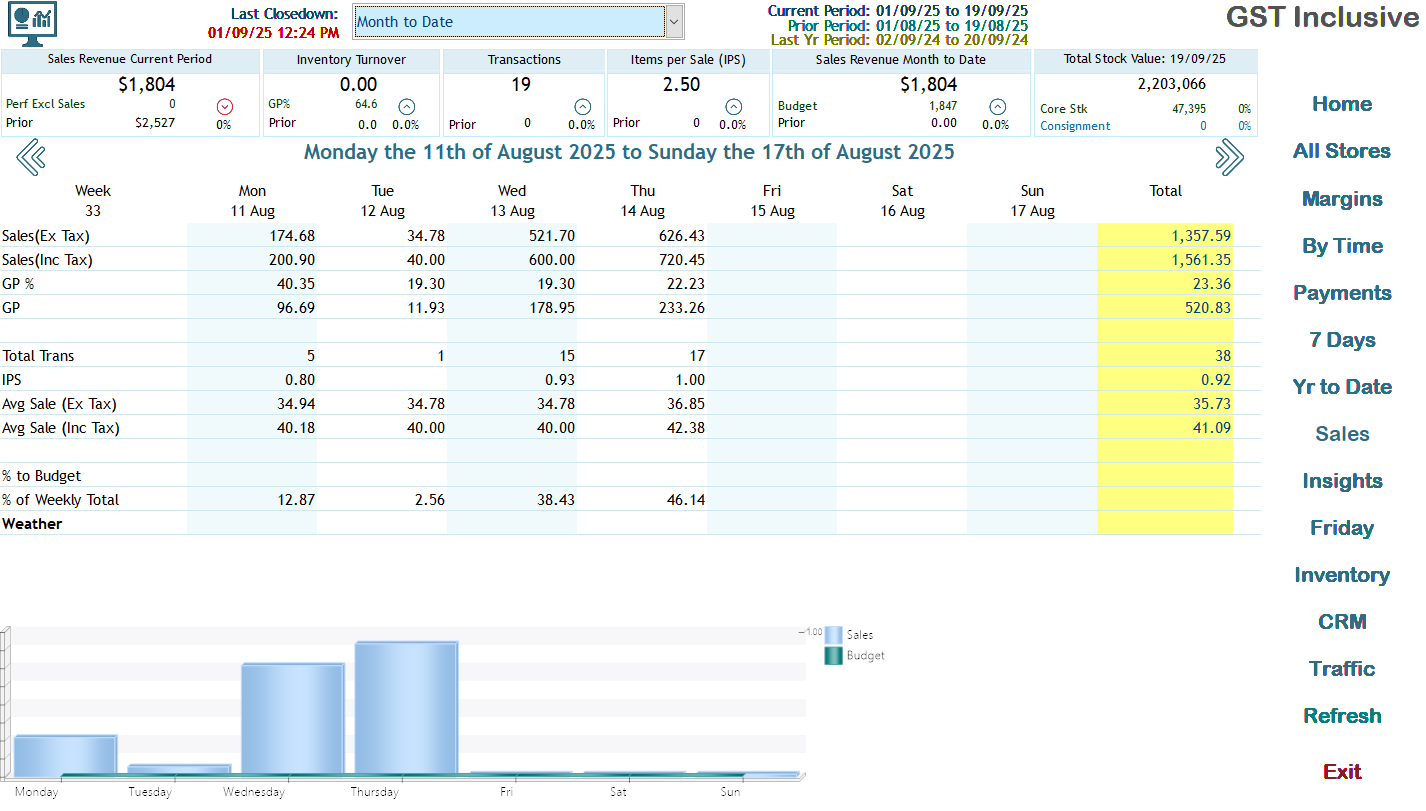Click up-arrow icon in Sales Revenue Month to Date tile
The width and height of the screenshot is (1426, 811).
point(997,106)
